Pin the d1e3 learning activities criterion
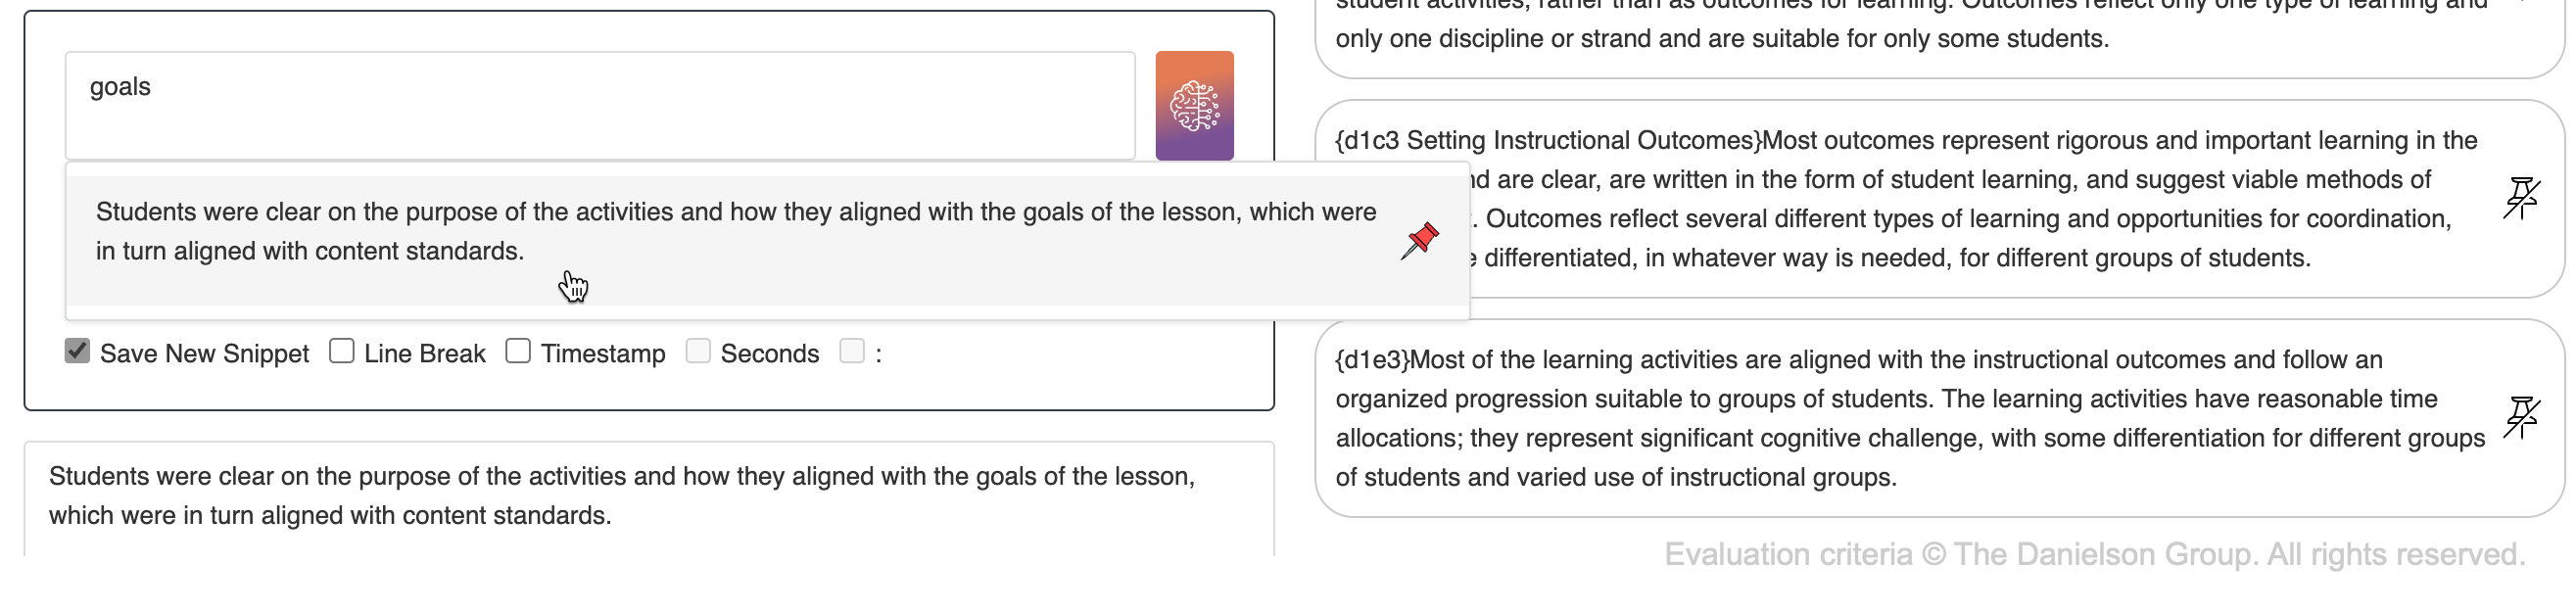The height and width of the screenshot is (613, 2576). coord(2522,417)
